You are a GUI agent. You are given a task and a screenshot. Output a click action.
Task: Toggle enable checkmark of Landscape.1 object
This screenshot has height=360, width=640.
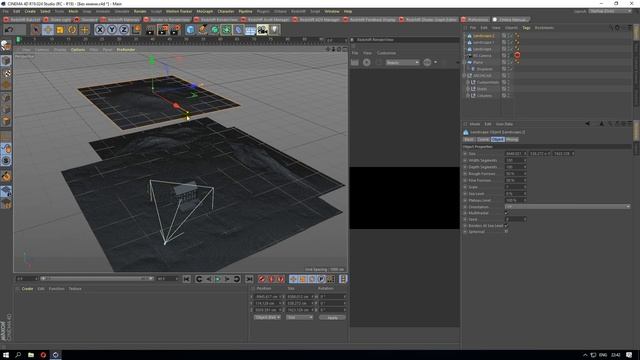click(x=510, y=42)
